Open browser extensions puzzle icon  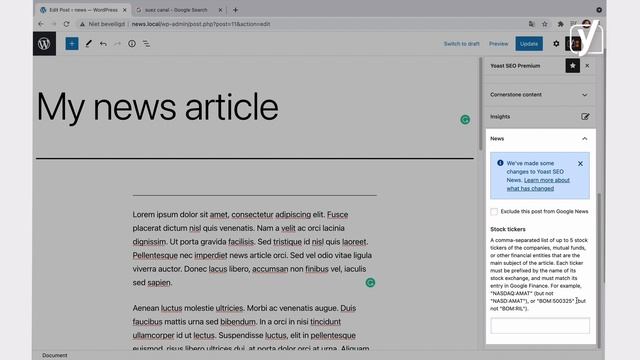[x=560, y=24]
